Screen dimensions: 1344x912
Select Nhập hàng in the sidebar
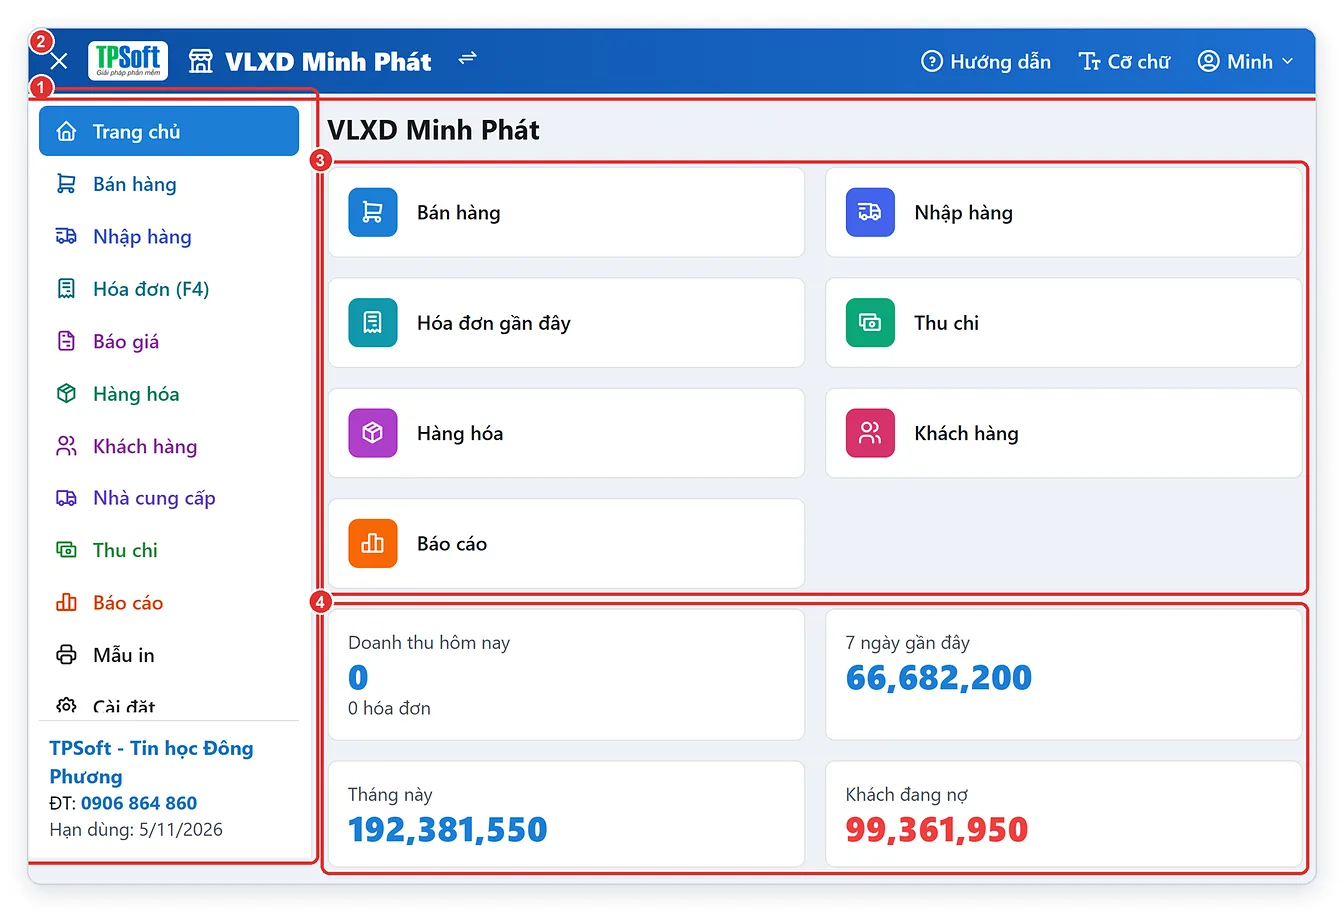pos(169,236)
